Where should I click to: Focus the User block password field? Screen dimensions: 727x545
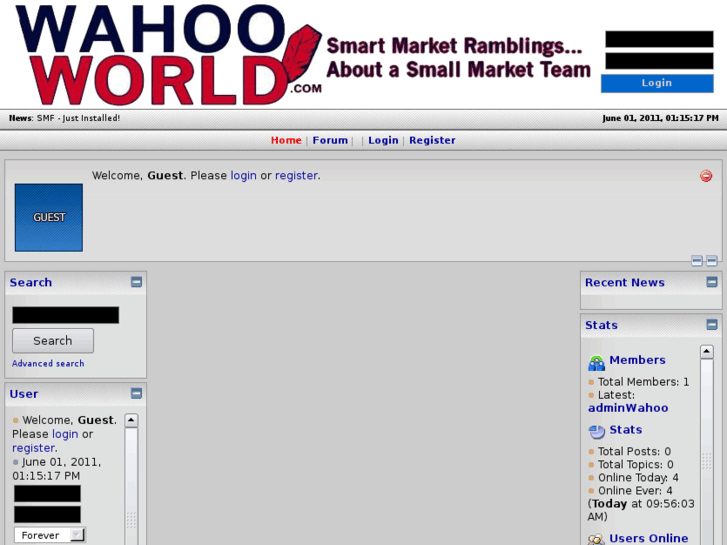(47, 514)
